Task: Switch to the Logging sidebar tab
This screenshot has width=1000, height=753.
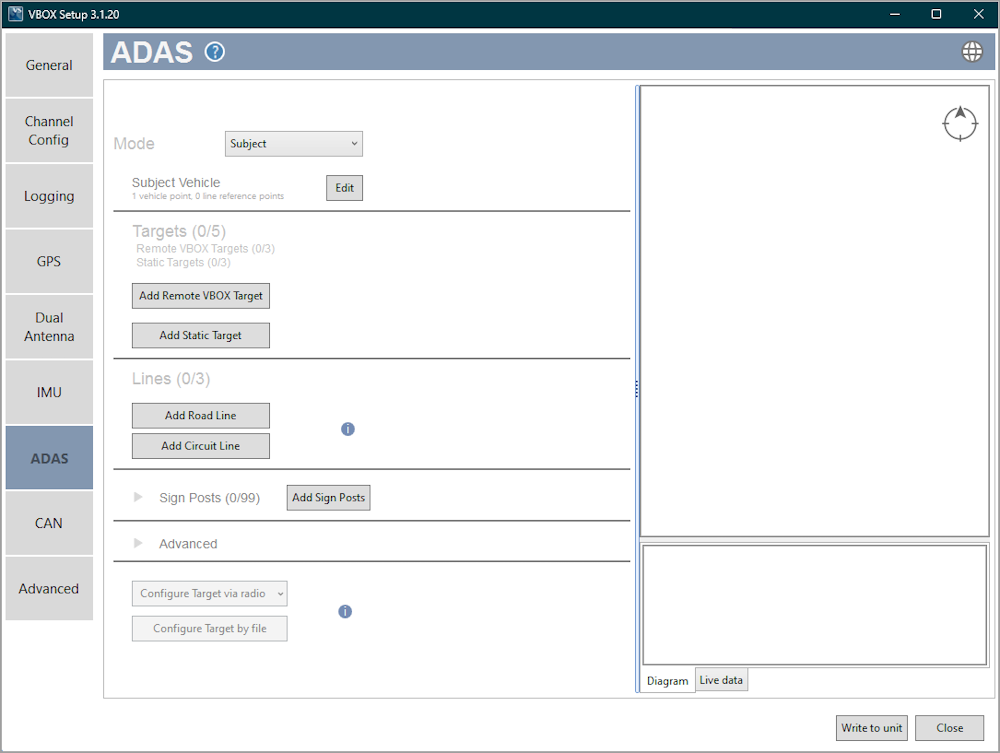Action: tap(49, 196)
